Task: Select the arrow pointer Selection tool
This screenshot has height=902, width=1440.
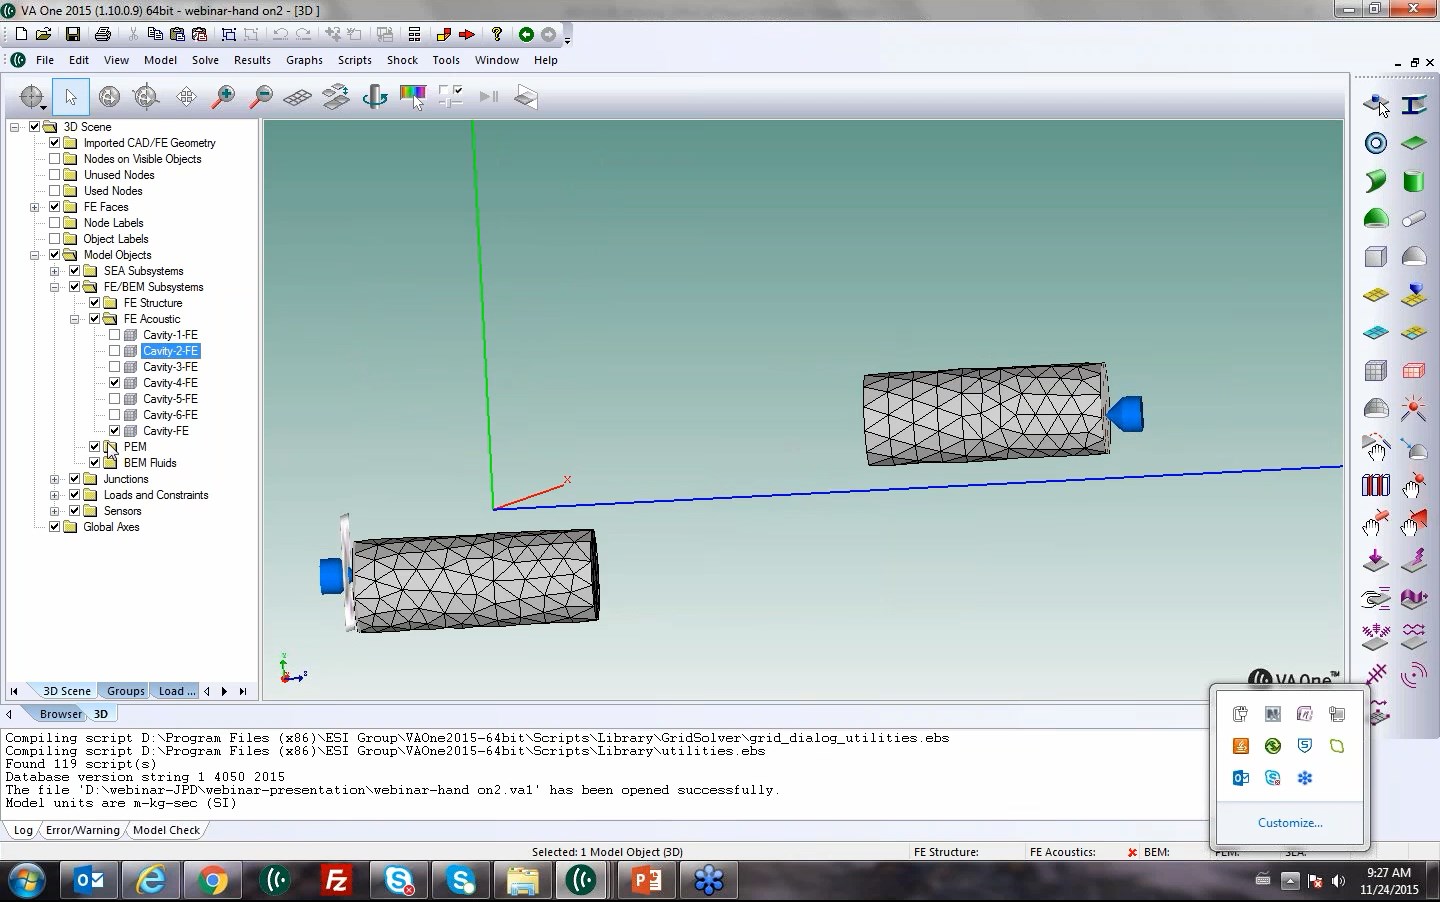Action: pos(71,97)
